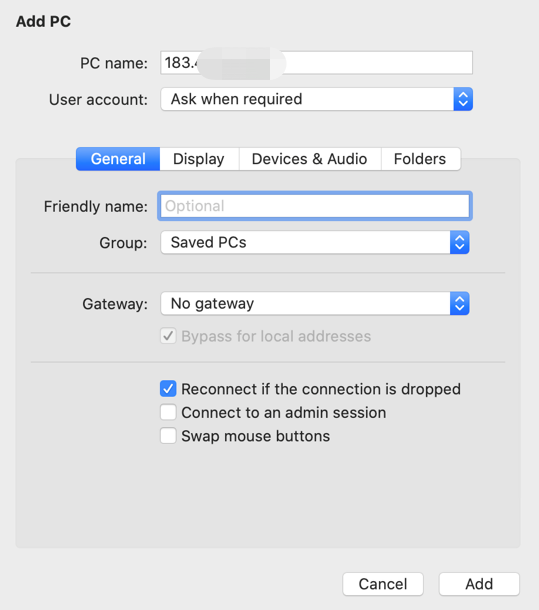This screenshot has height=610, width=539.
Task: Click the Add button
Action: coord(479,584)
